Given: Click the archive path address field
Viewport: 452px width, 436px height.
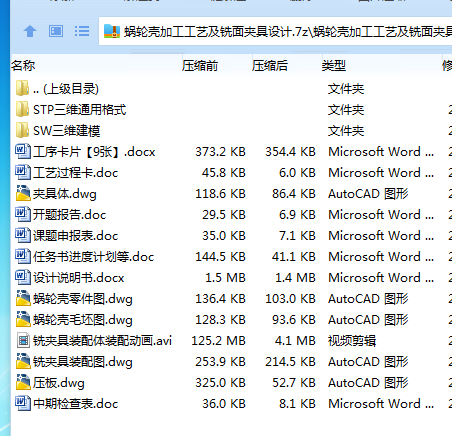Looking at the screenshot, I should [x=275, y=31].
